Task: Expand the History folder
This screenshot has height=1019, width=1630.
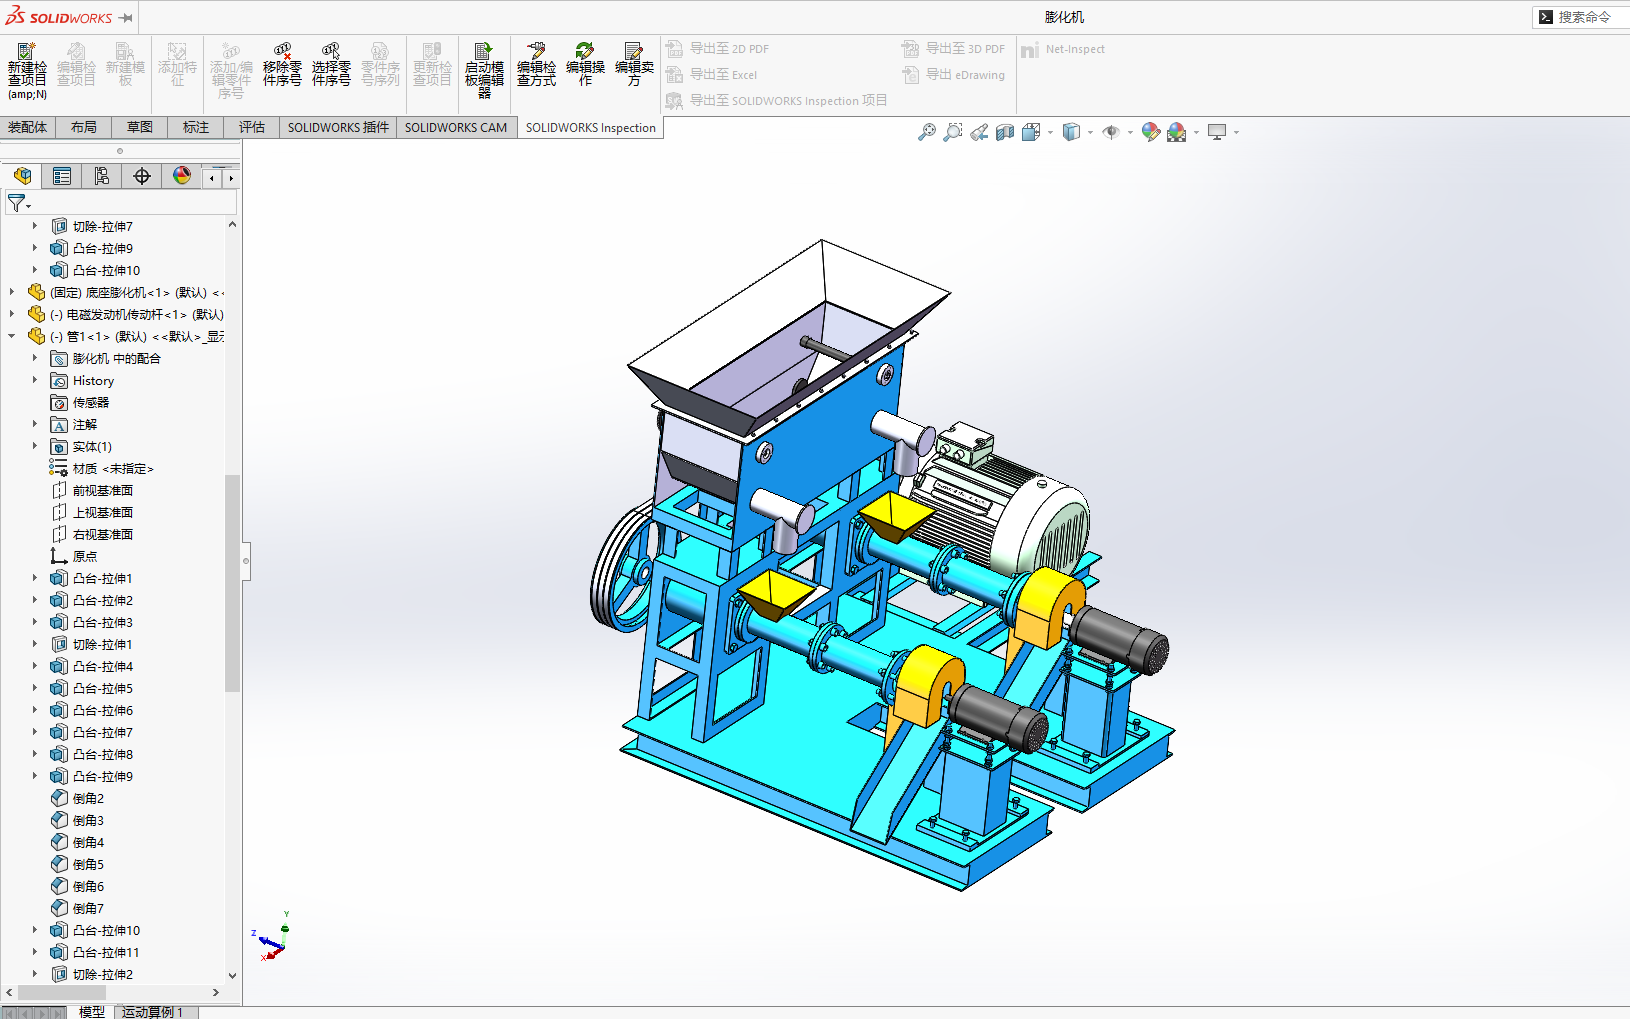Action: (34, 380)
